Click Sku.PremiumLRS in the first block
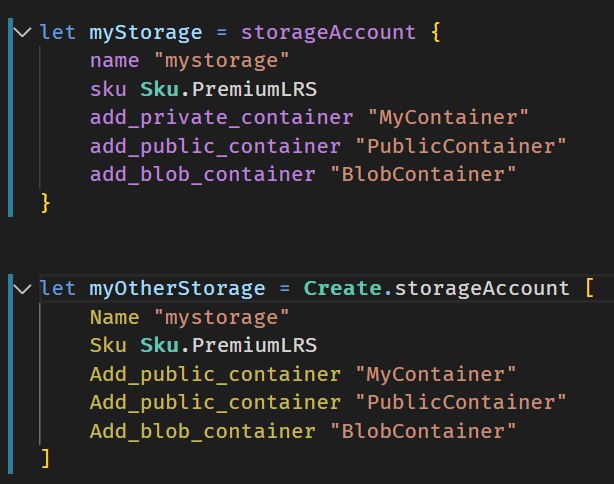614x484 pixels. tap(228, 89)
